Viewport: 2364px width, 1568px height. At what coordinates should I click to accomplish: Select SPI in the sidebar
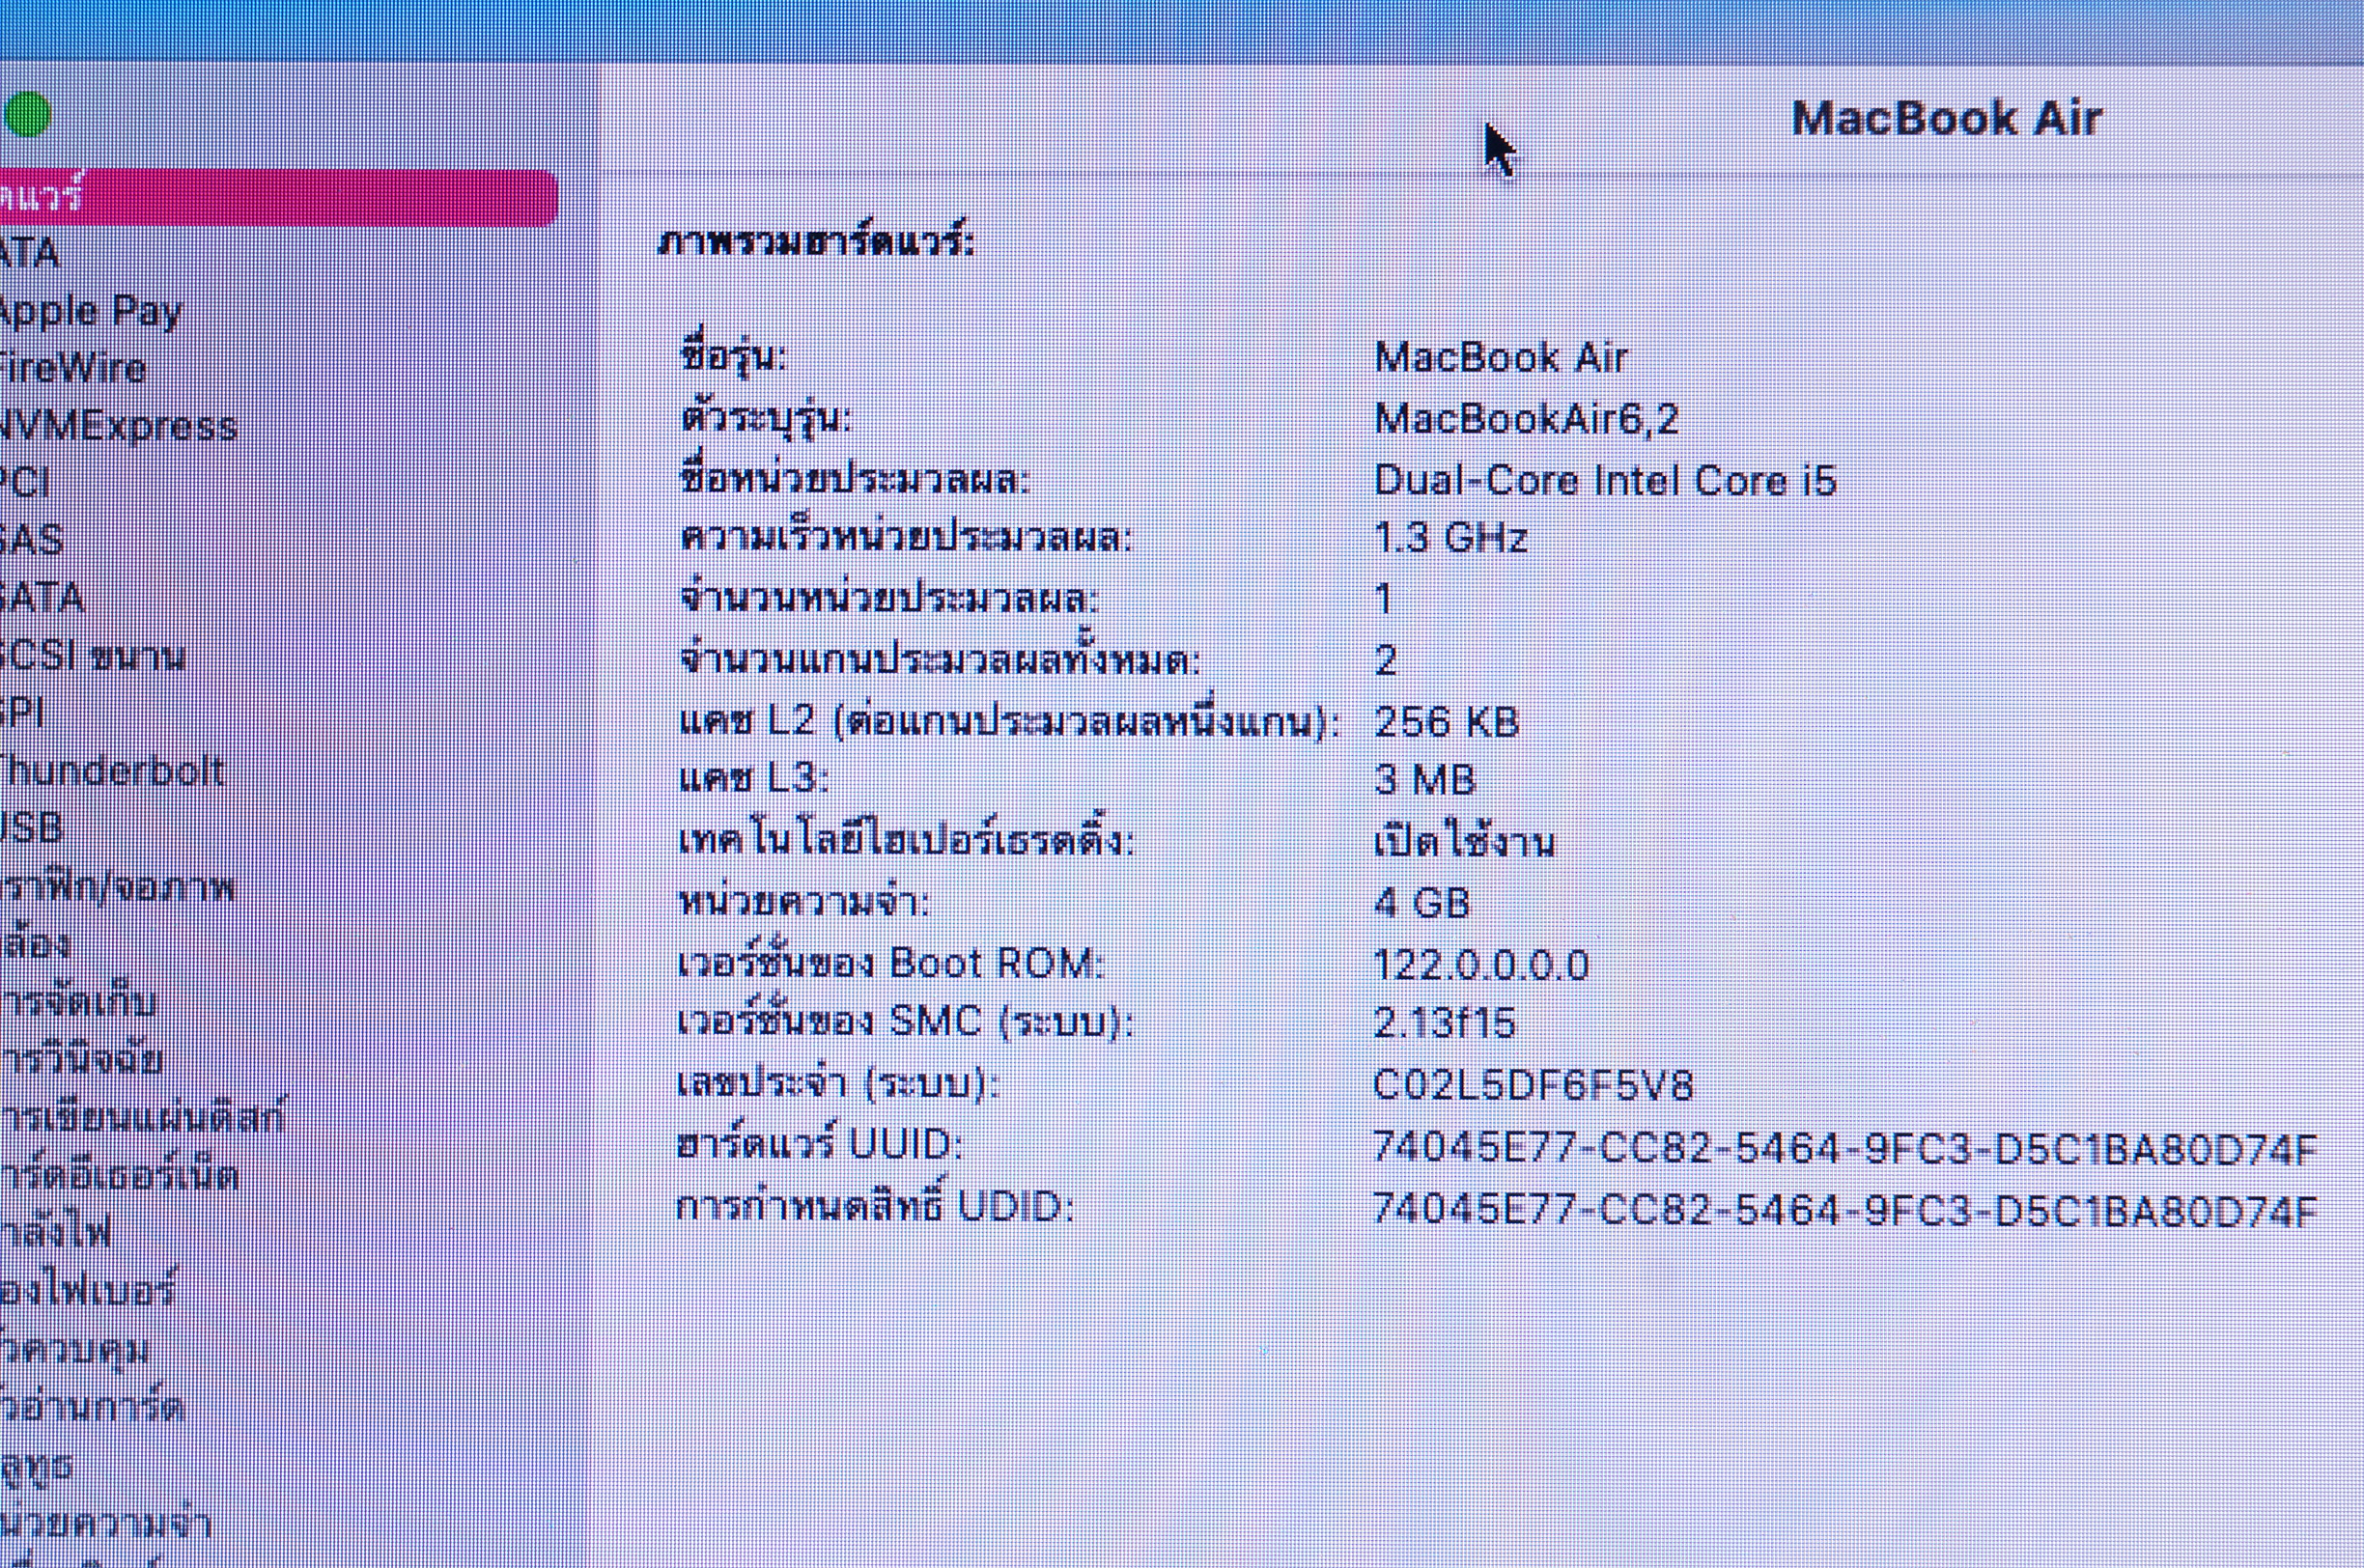click(21, 713)
